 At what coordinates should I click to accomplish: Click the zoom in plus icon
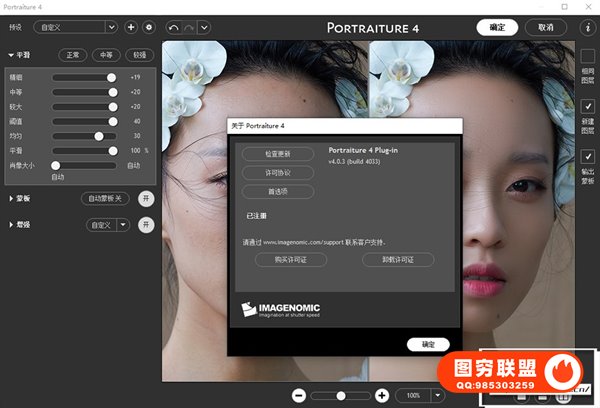tap(381, 396)
